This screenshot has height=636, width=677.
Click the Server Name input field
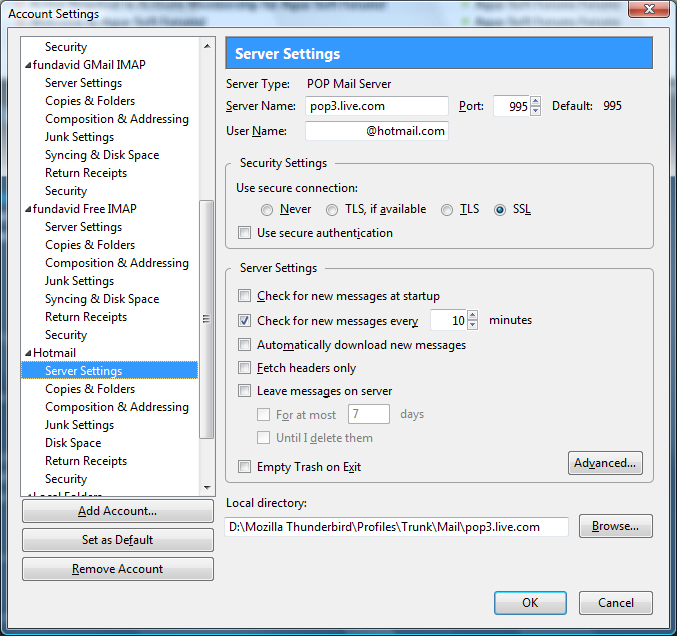[x=376, y=106]
